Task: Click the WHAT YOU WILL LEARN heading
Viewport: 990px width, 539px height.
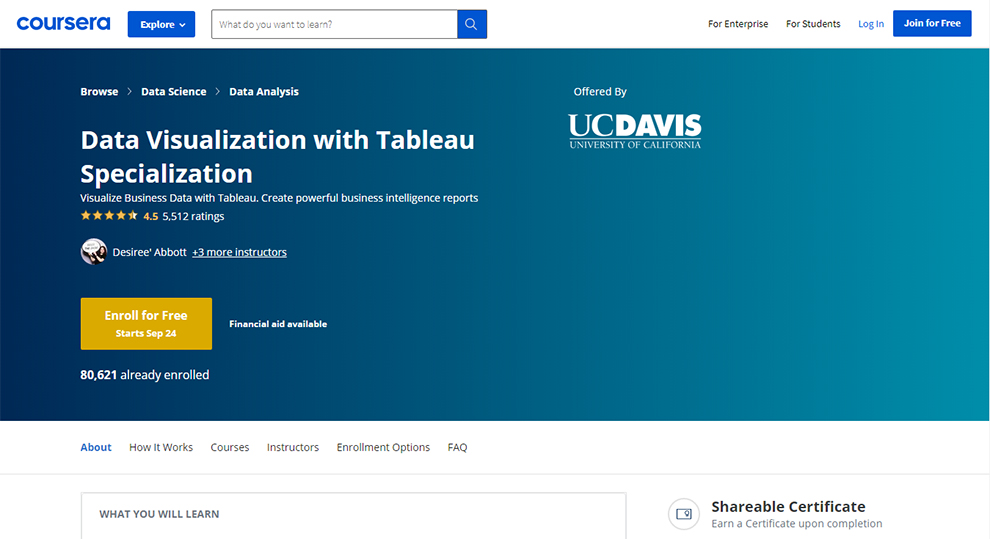Action: pyautogui.click(x=159, y=514)
